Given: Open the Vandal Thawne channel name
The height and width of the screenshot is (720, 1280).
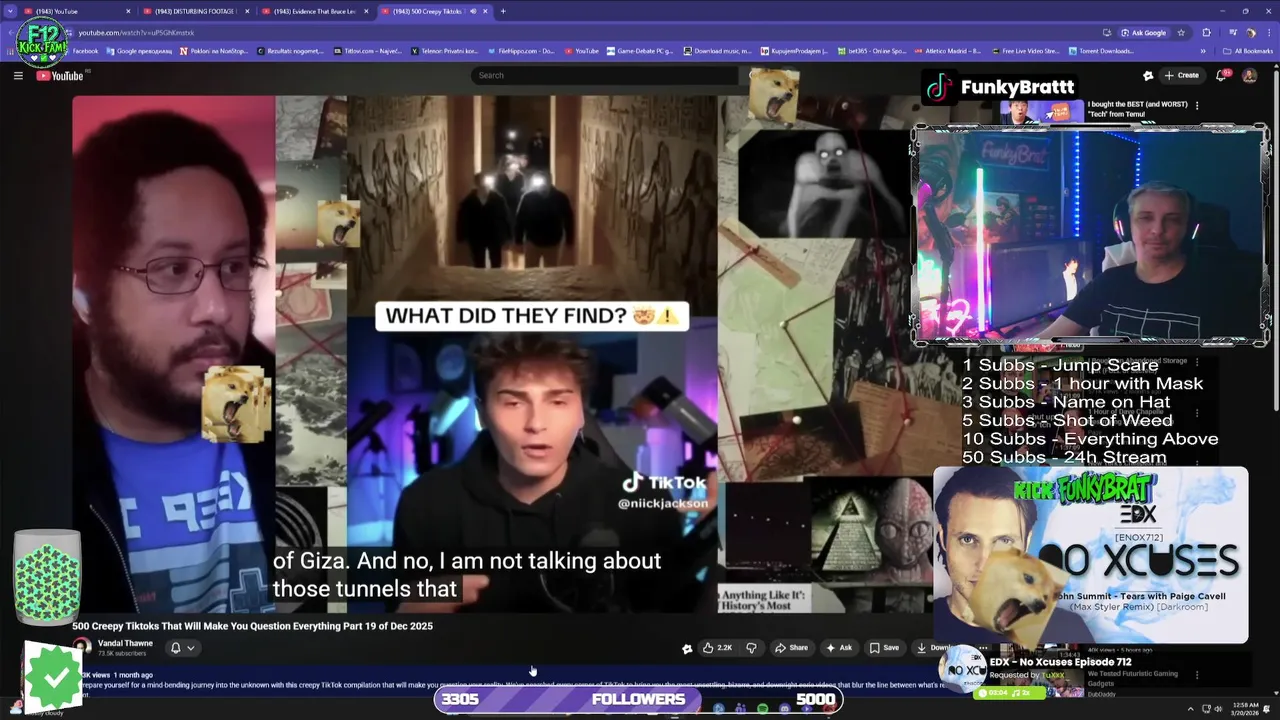Looking at the screenshot, I should pos(125,643).
